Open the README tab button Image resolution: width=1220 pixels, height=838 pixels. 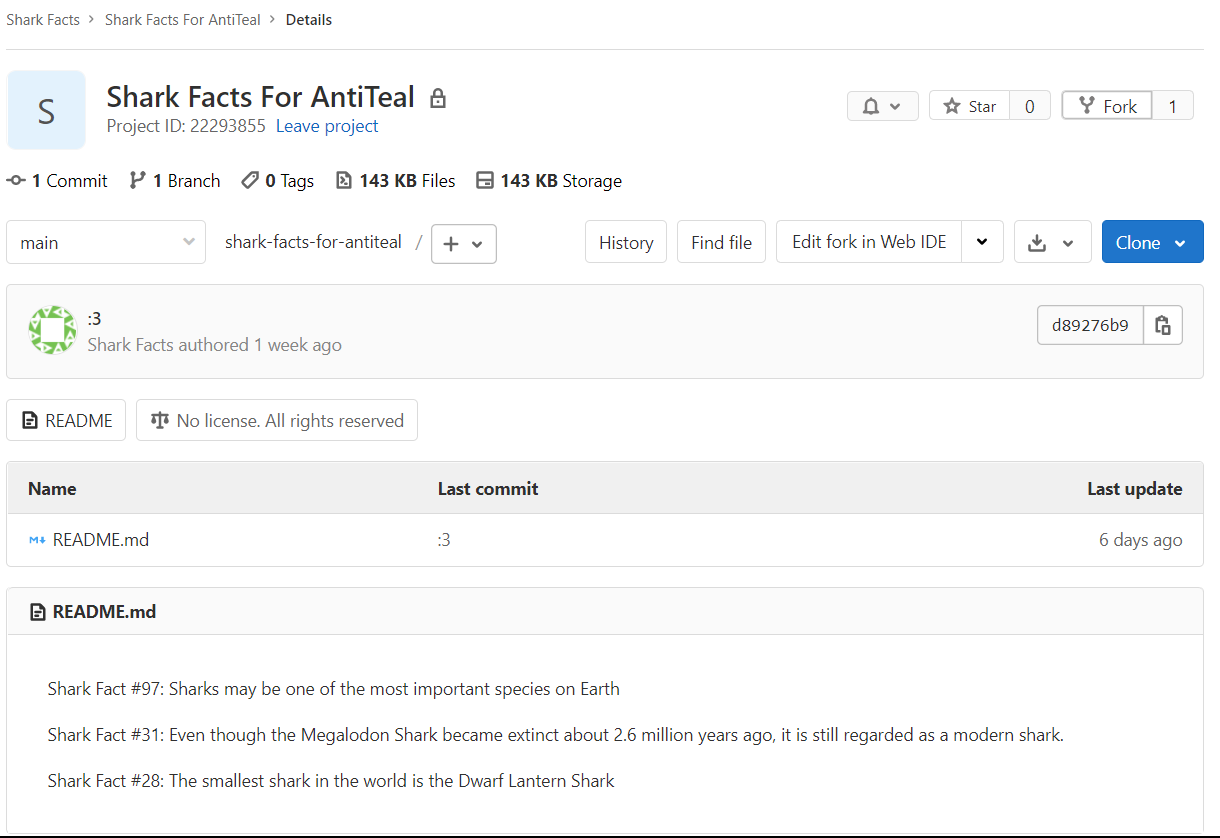point(66,421)
